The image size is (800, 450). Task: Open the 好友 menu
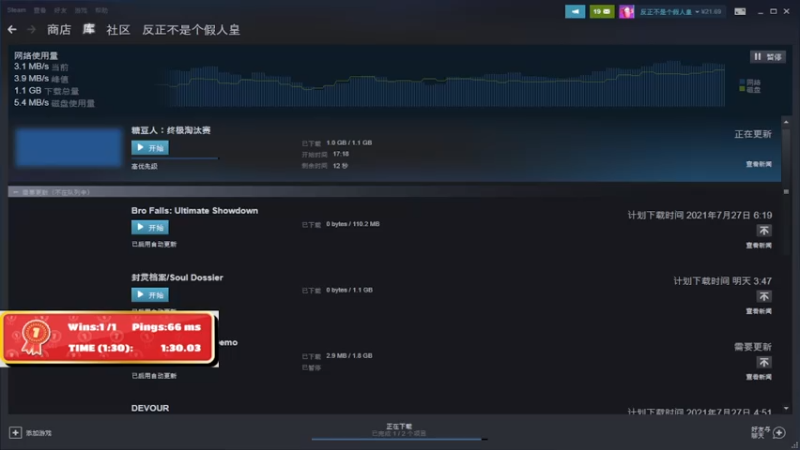tap(60, 10)
